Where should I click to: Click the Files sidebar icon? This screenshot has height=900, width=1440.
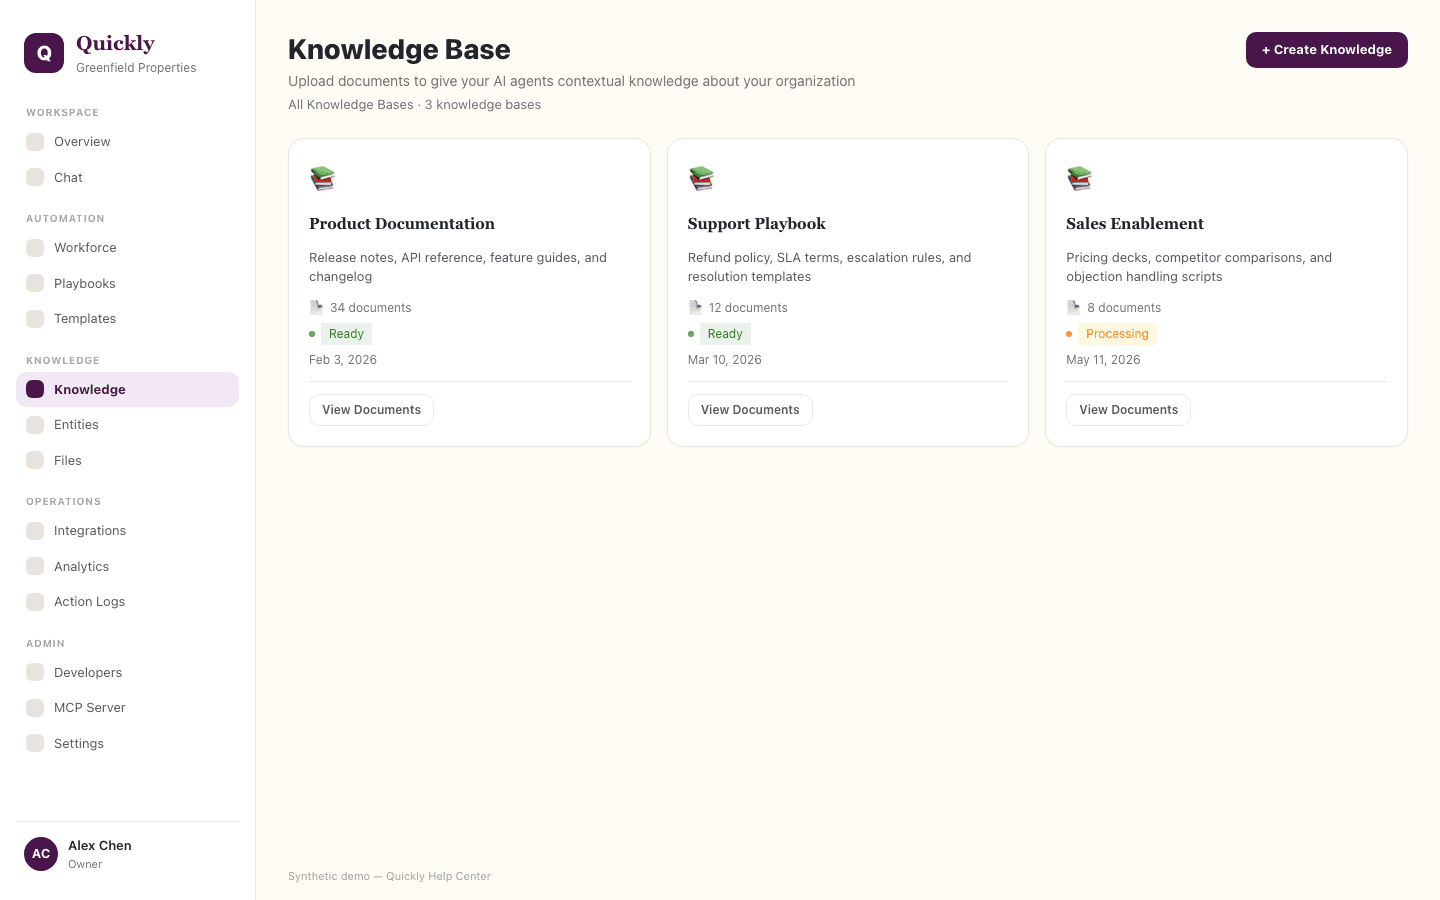[x=35, y=460]
